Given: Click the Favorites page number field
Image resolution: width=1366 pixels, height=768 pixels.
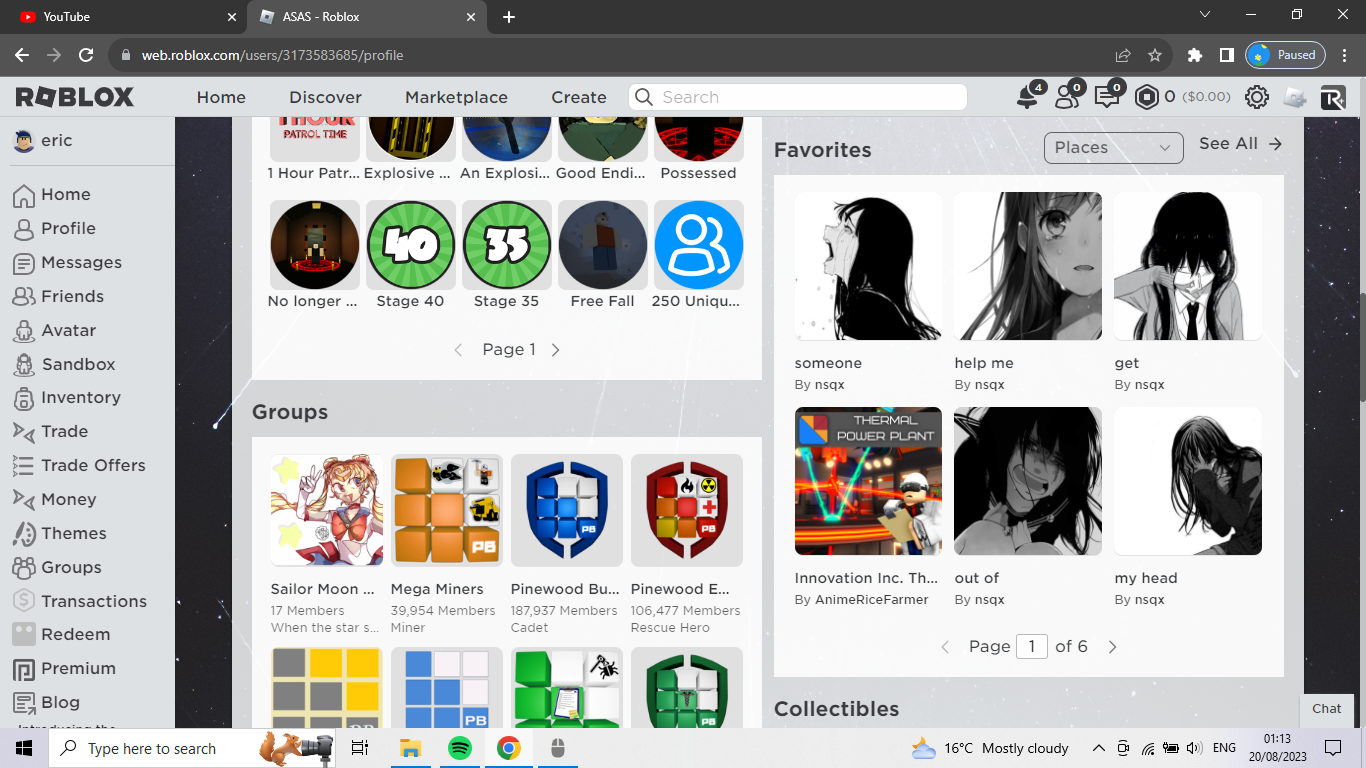Looking at the screenshot, I should click(1031, 646).
